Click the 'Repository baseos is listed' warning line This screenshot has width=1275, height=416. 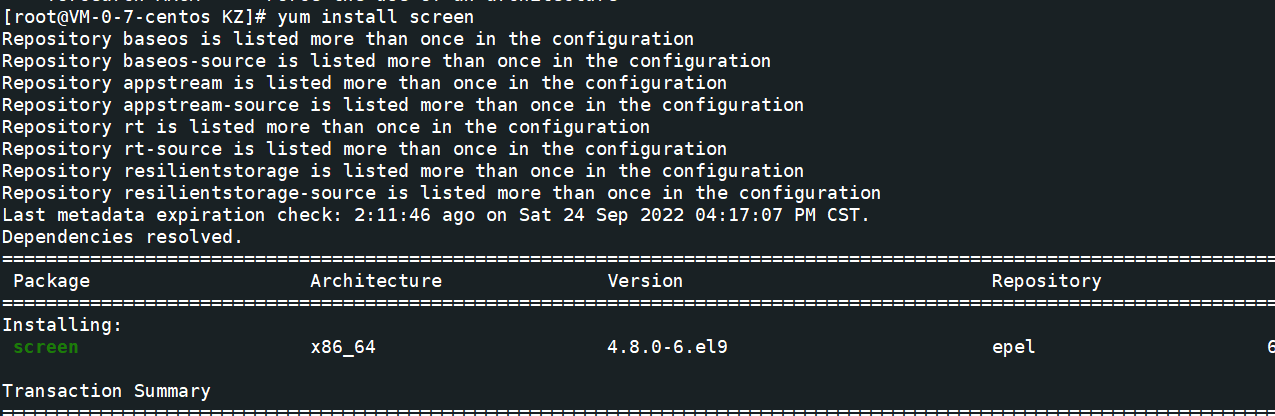coord(347,39)
